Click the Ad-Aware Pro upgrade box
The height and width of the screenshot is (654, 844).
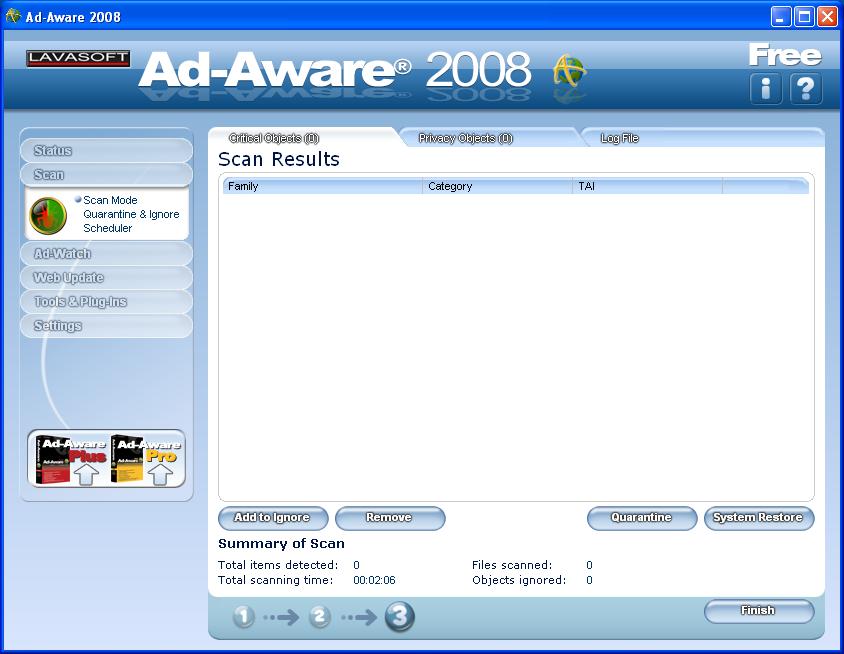(x=145, y=459)
